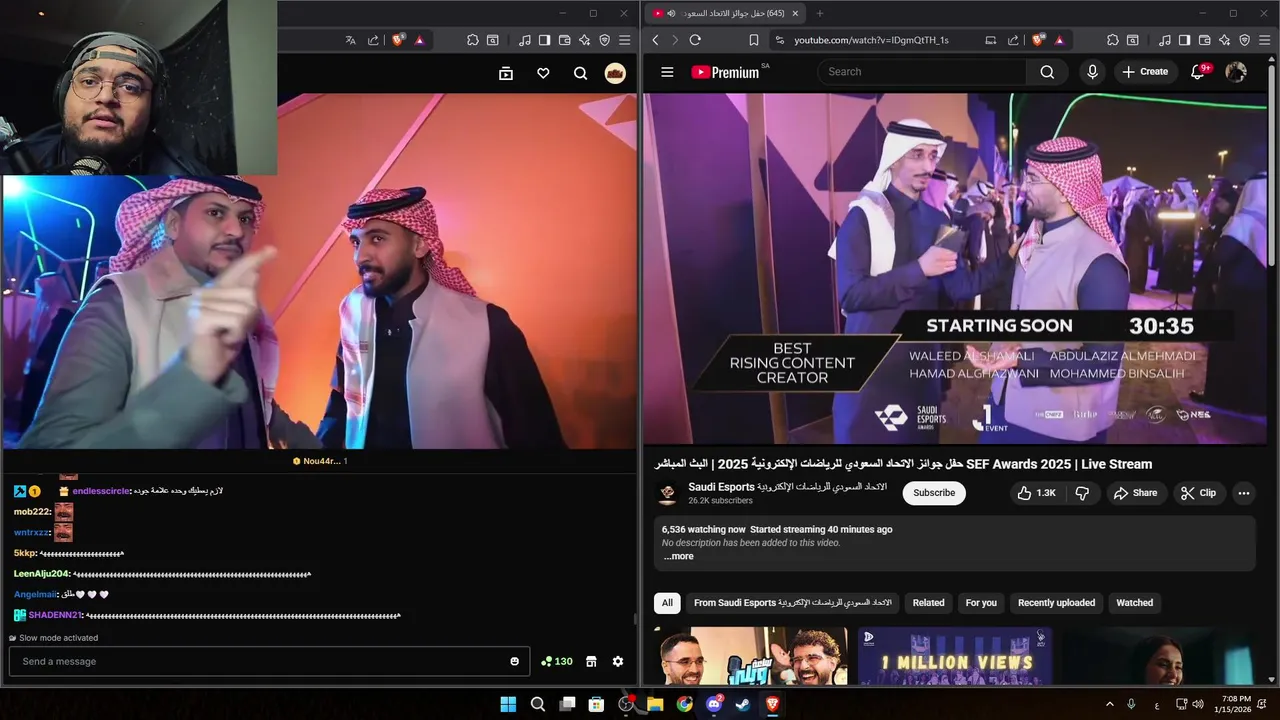Bookmark the YouTube page
1280x720 pixels.
coord(753,40)
